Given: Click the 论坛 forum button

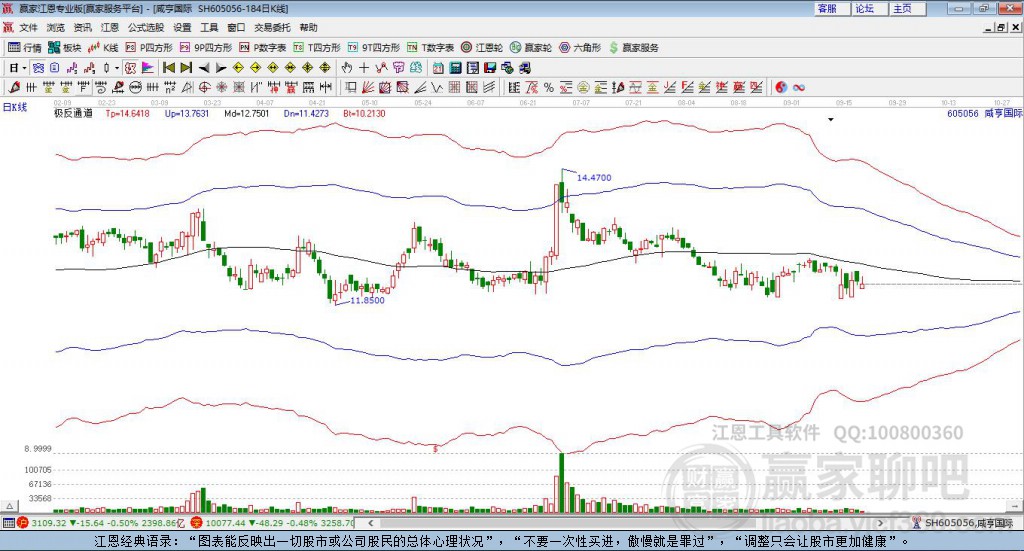Looking at the screenshot, I should point(865,8).
